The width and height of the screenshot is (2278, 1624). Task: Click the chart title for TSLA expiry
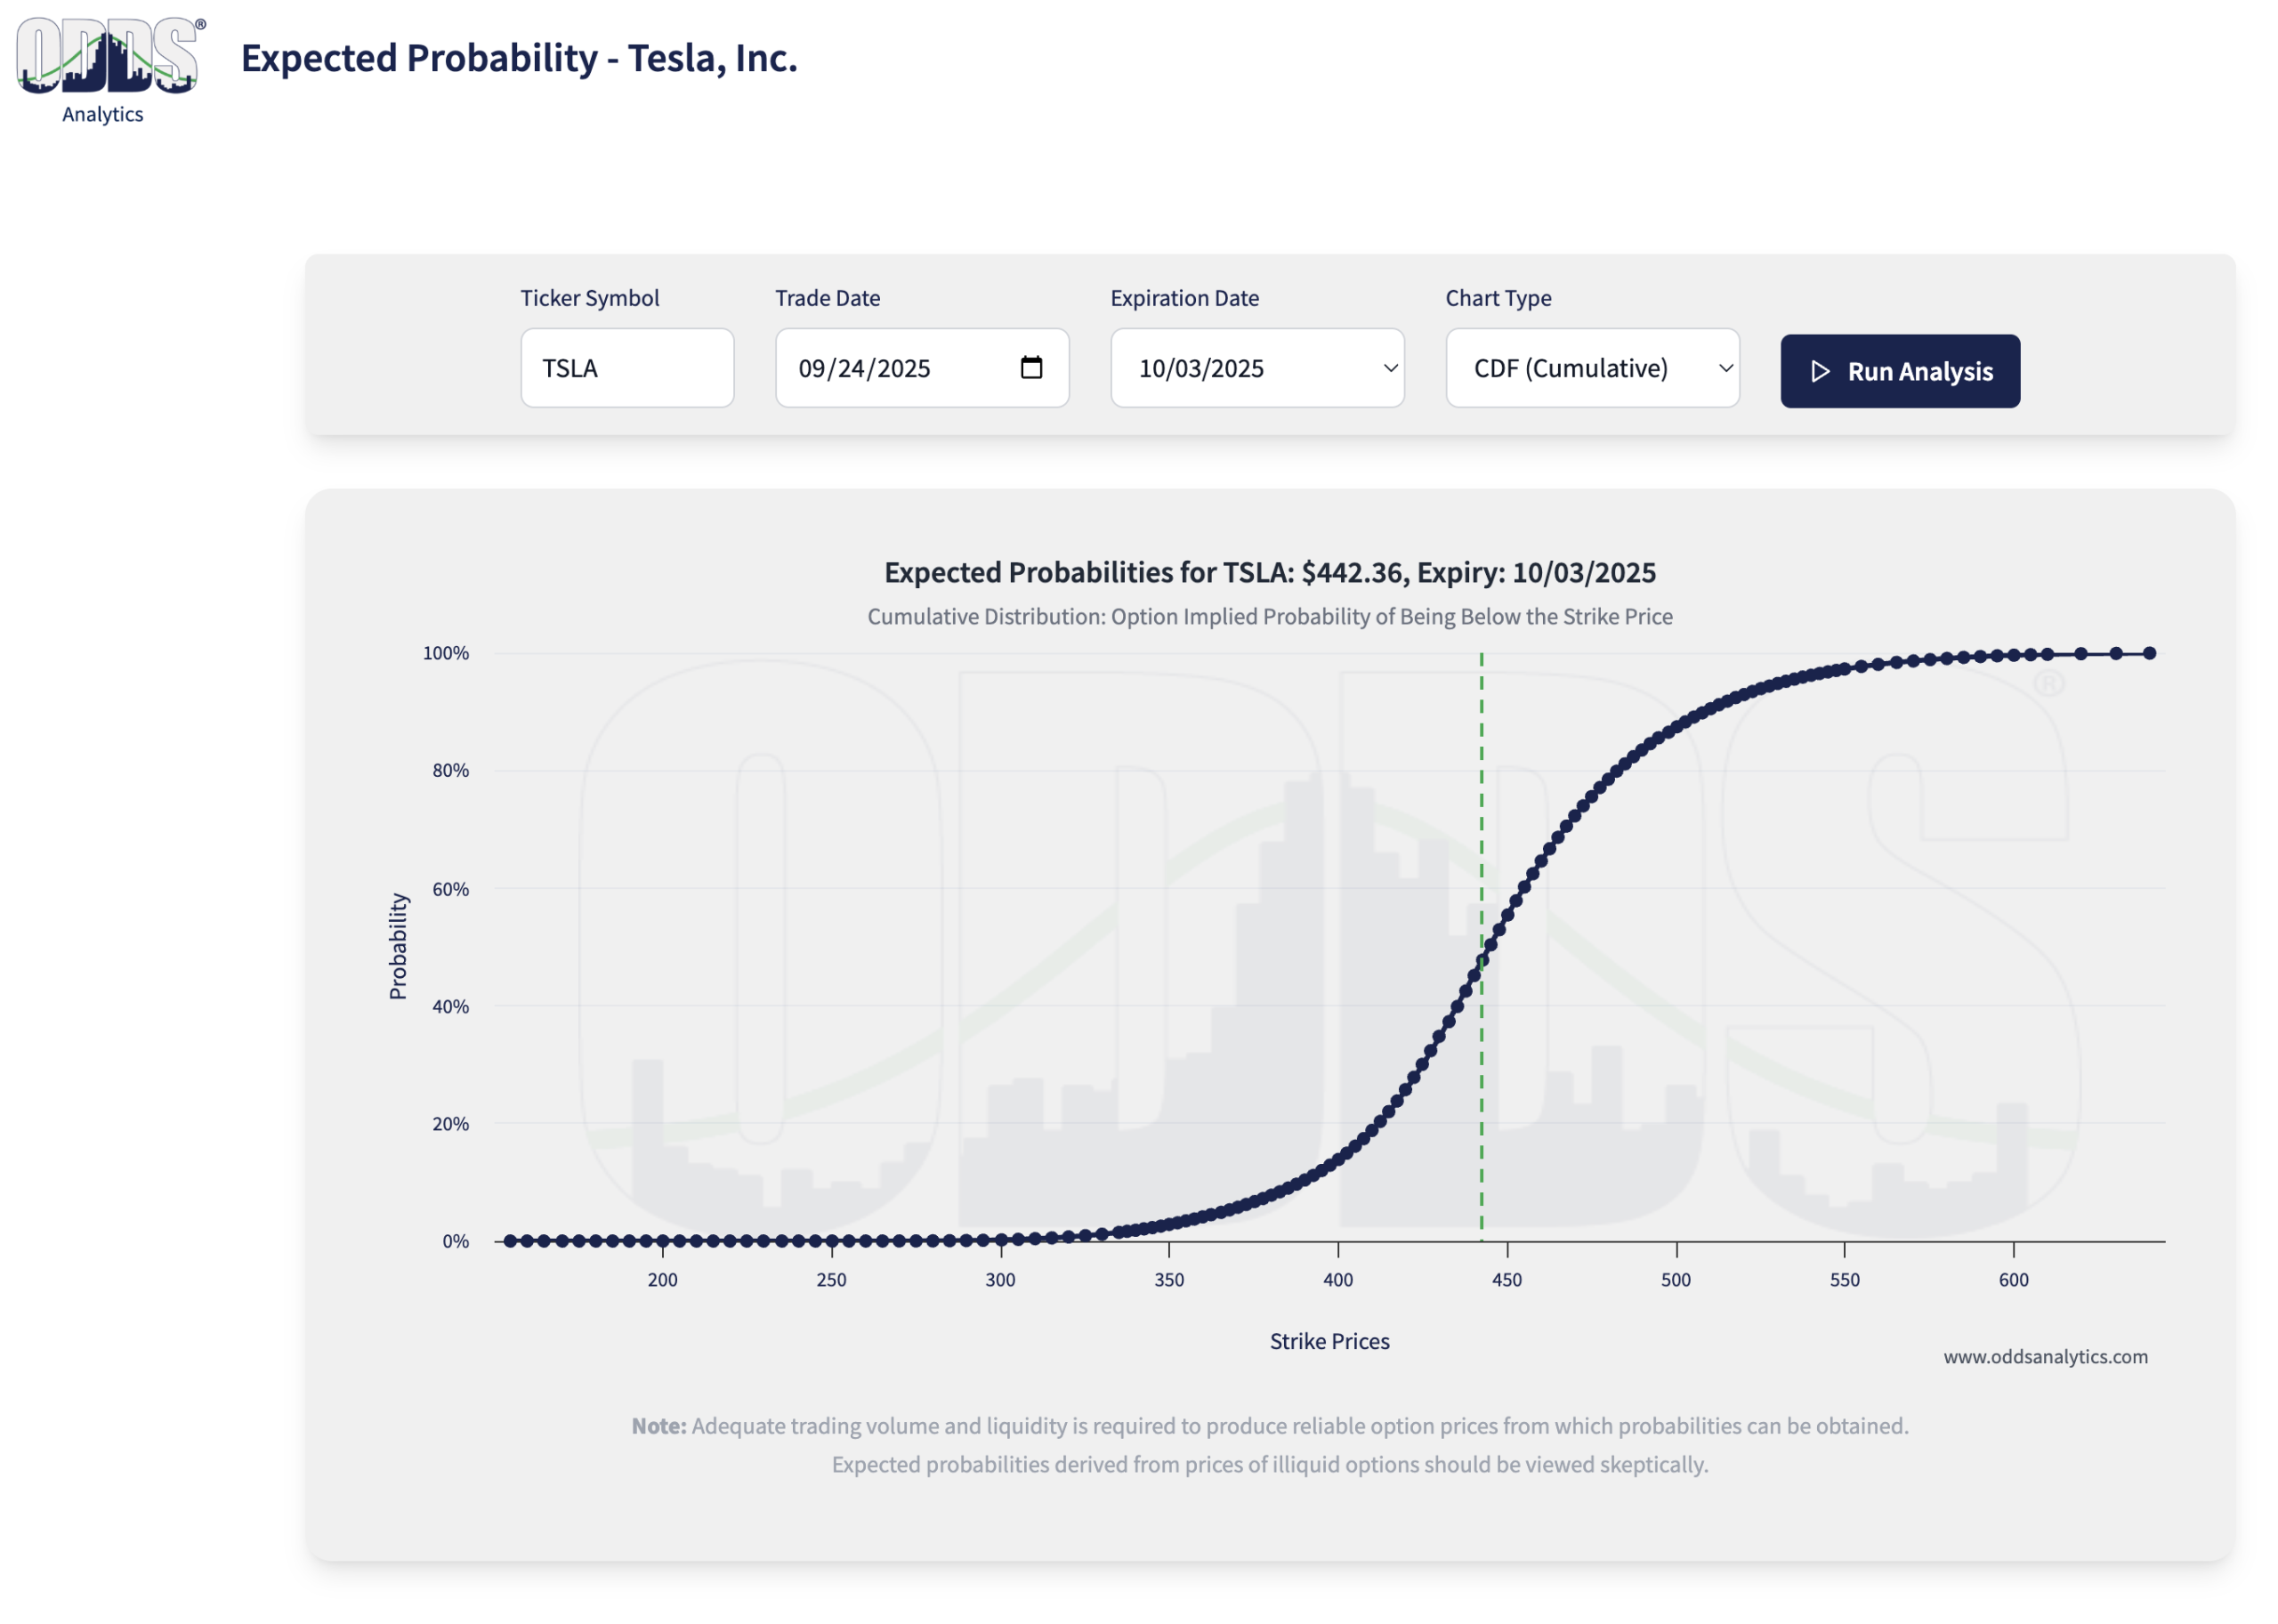pyautogui.click(x=1270, y=573)
